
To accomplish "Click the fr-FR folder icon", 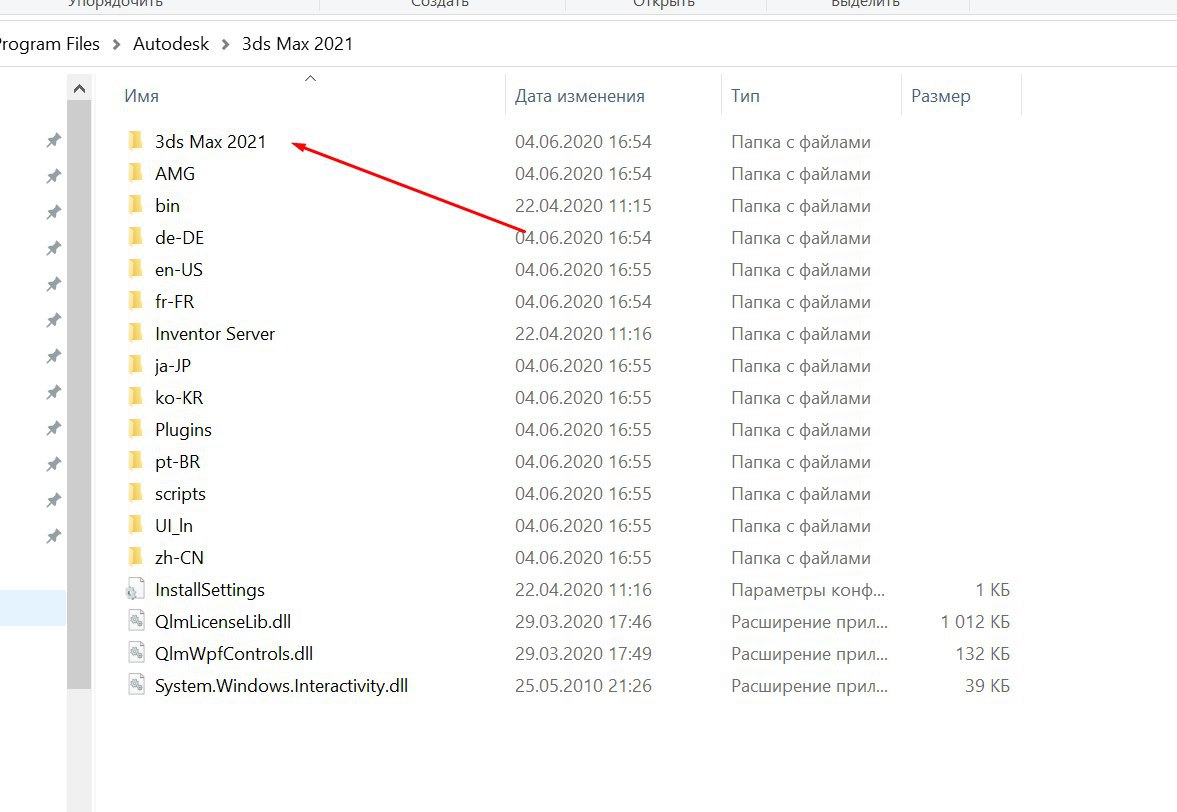I will 136,301.
